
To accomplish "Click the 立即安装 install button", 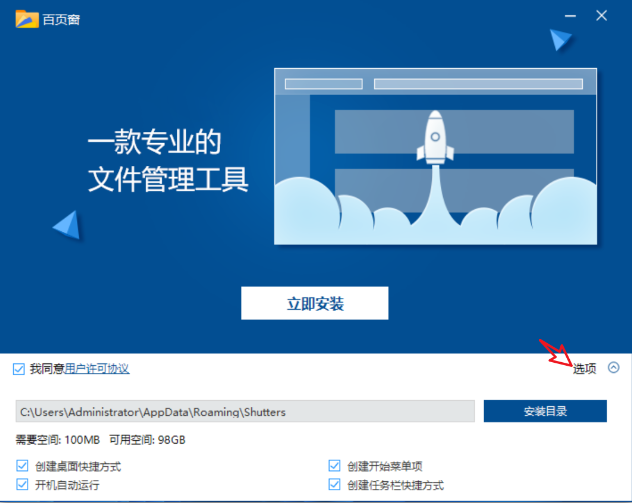I will [314, 303].
